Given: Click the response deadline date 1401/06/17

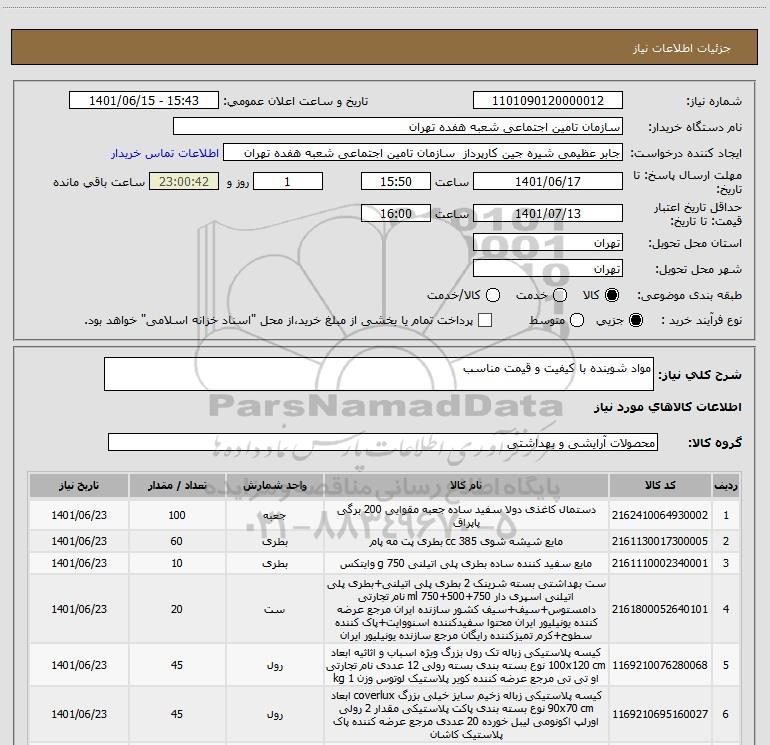Looking at the screenshot, I should pos(548,181).
